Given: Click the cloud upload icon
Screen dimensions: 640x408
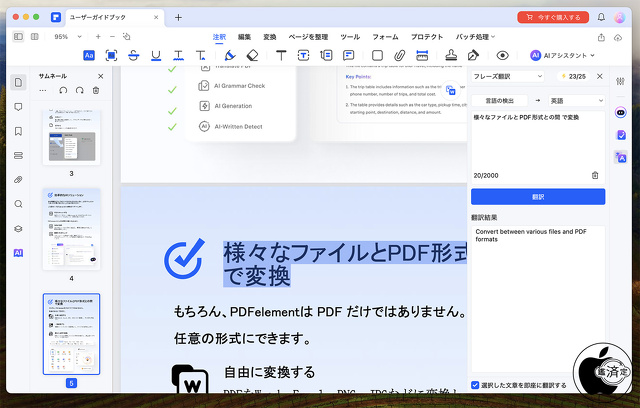Looking at the screenshot, I should (x=618, y=38).
